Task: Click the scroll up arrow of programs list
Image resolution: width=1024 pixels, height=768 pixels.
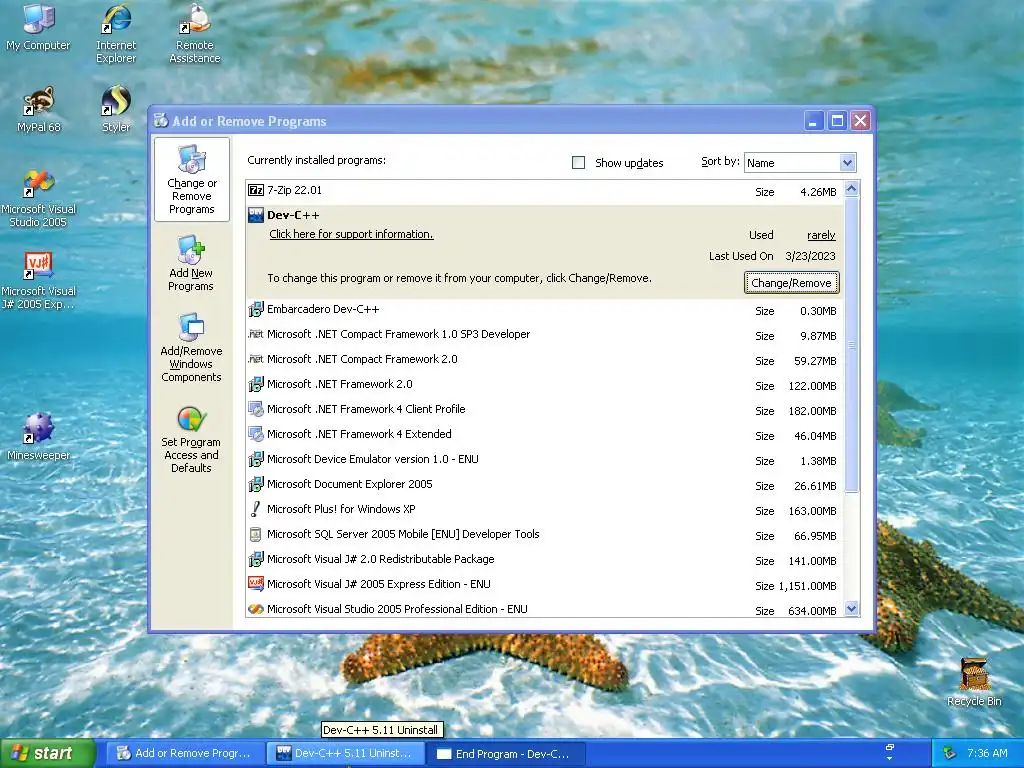Action: point(852,189)
